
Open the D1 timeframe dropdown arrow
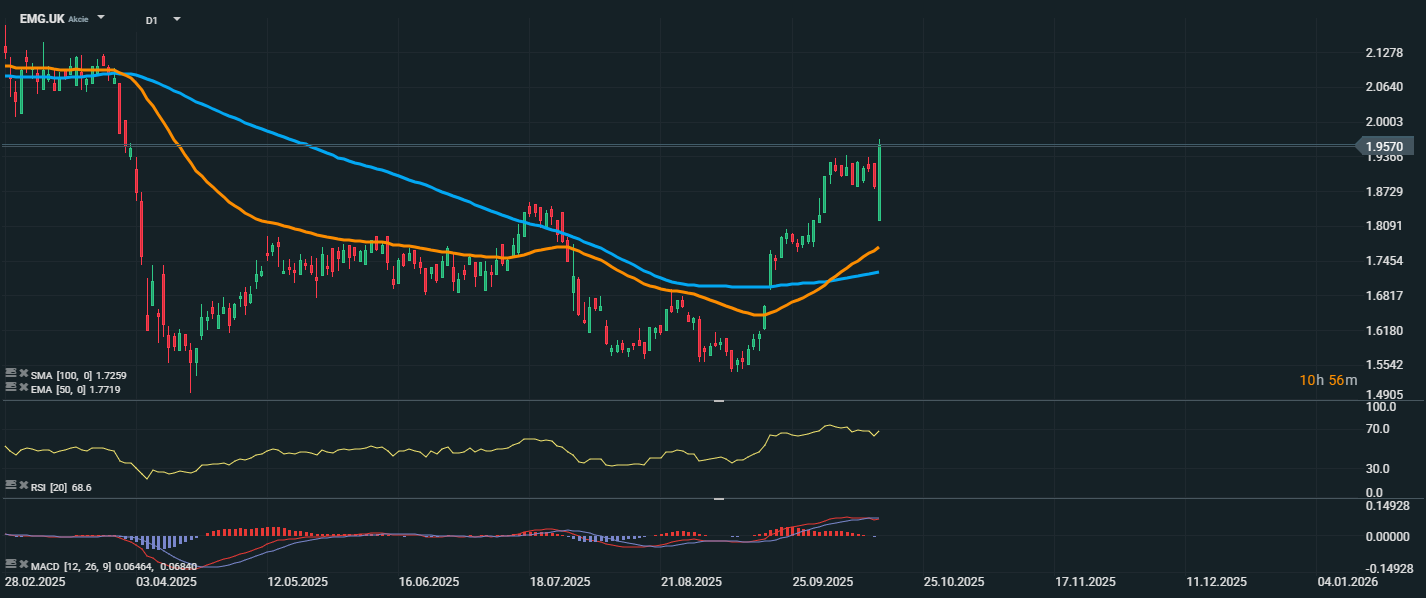(177, 19)
